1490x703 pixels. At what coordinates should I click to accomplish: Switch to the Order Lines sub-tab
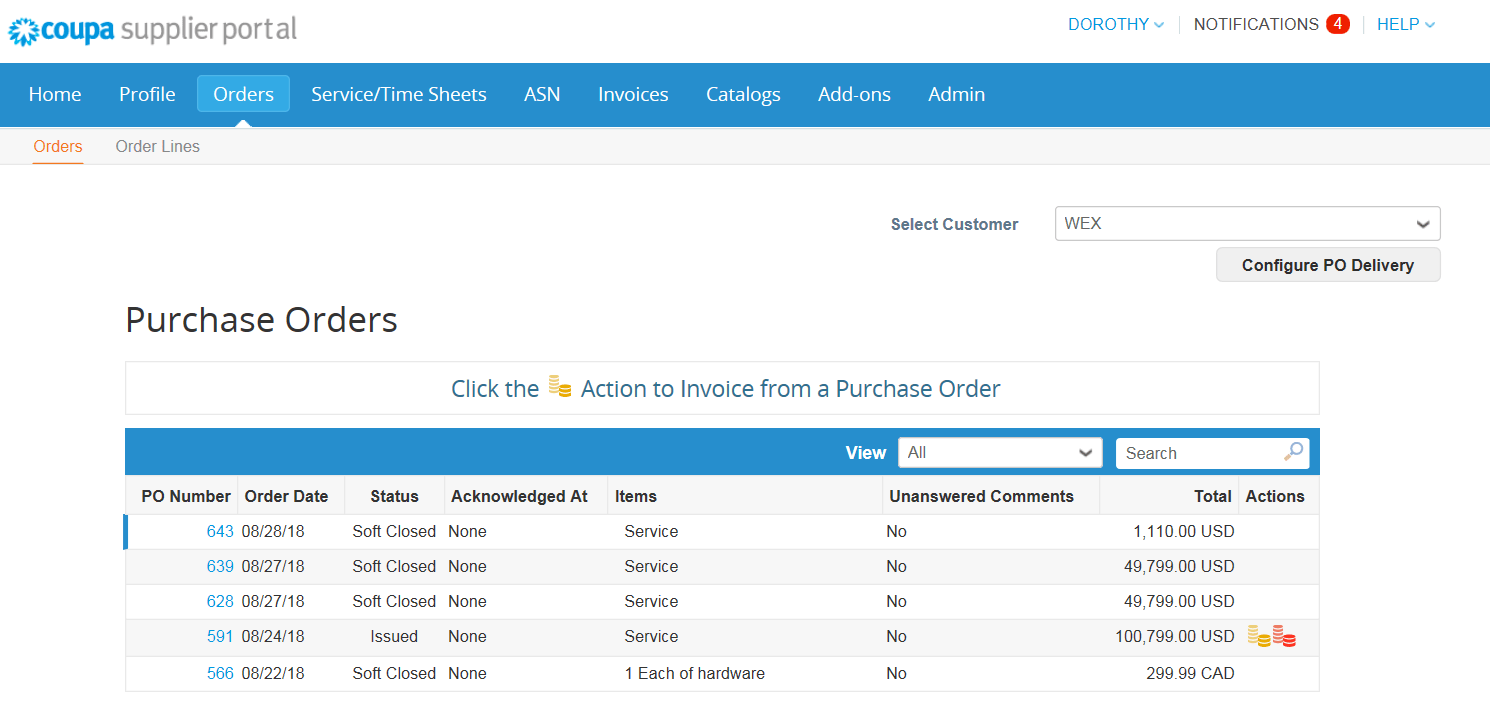(158, 146)
